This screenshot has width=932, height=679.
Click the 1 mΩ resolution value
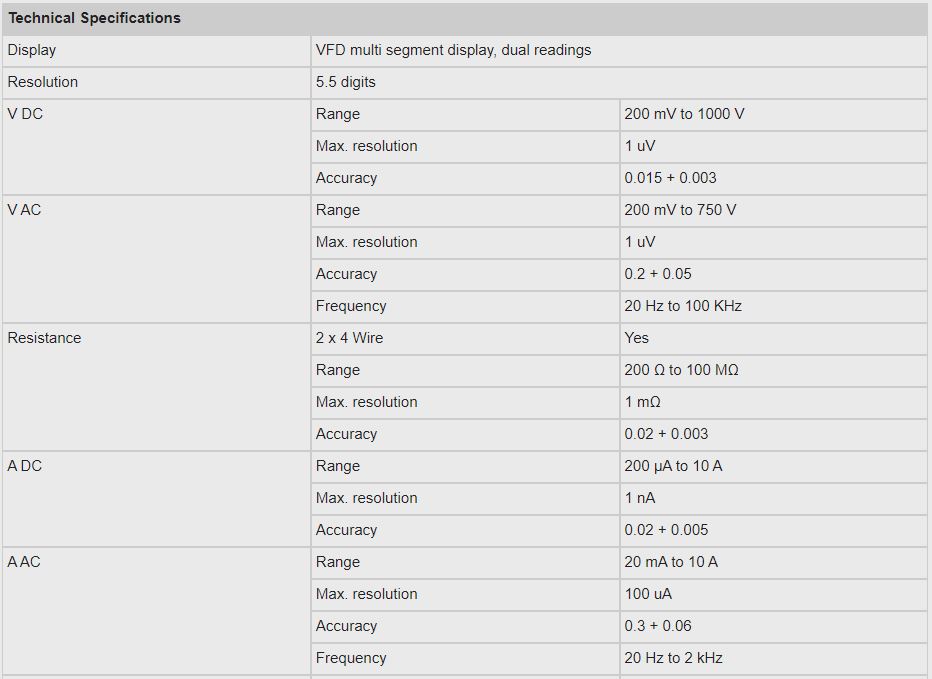[x=642, y=402]
